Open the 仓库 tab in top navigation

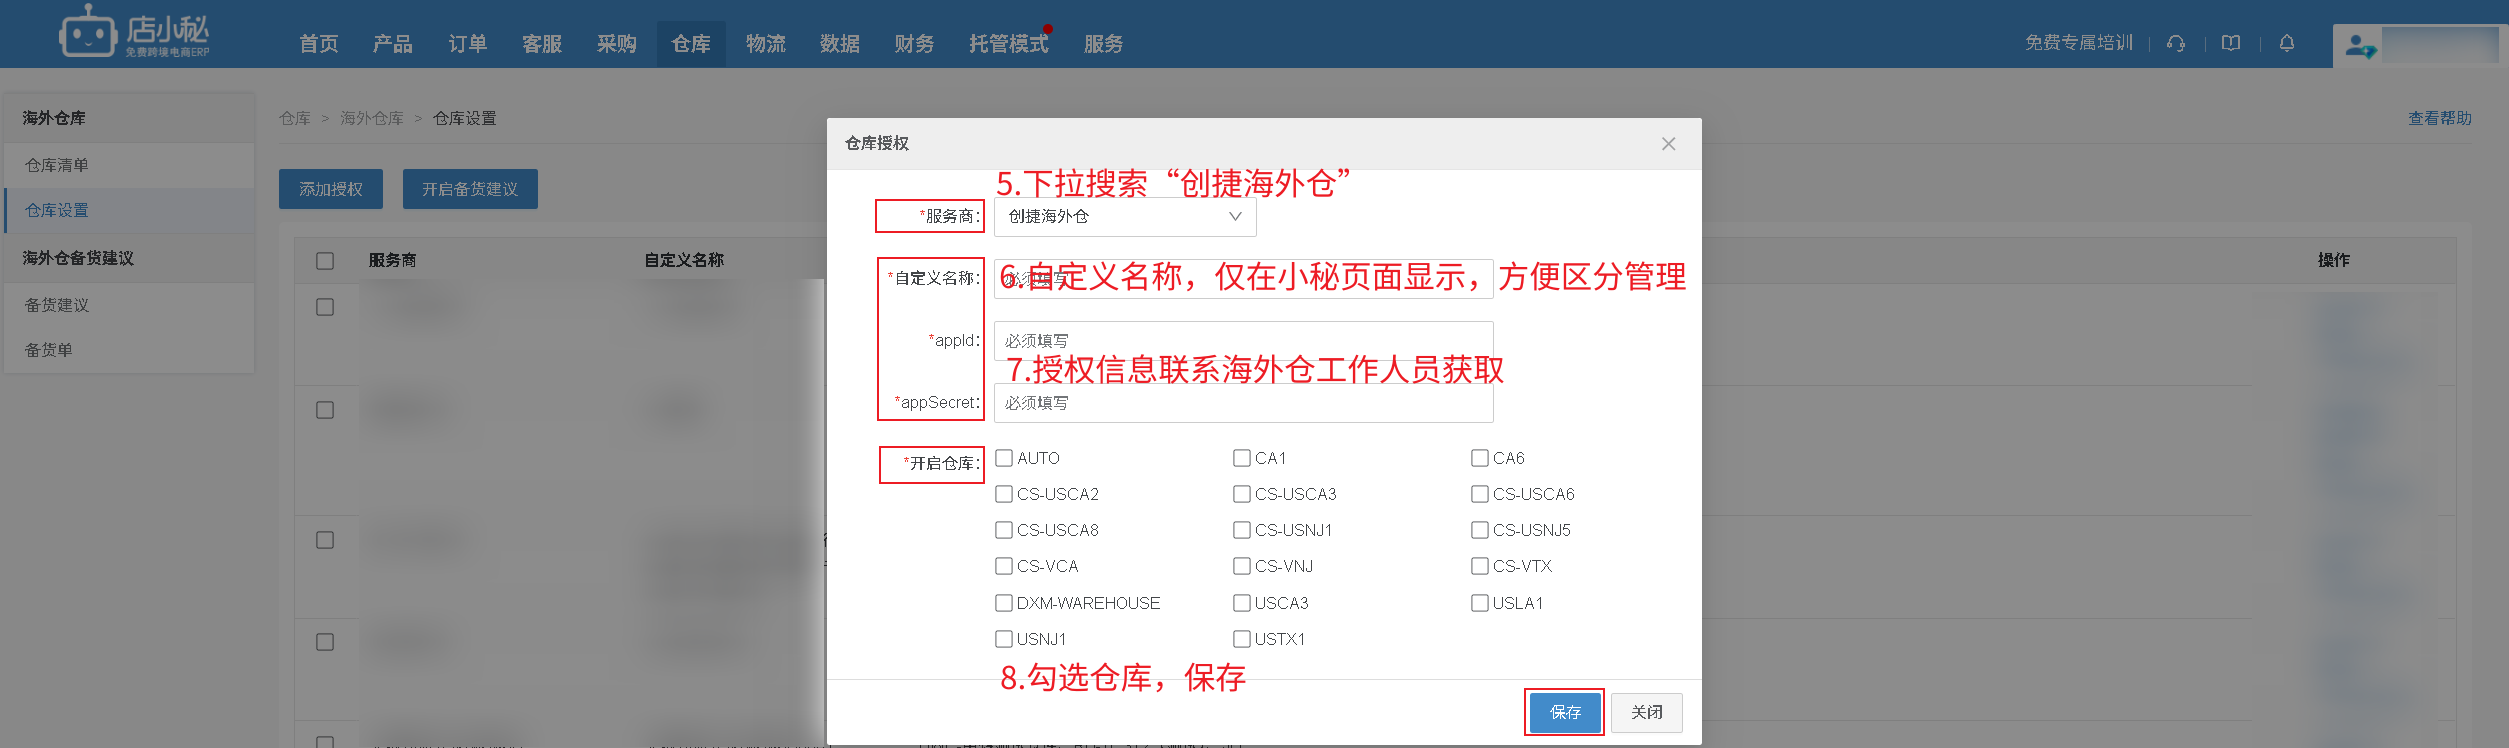(x=691, y=44)
